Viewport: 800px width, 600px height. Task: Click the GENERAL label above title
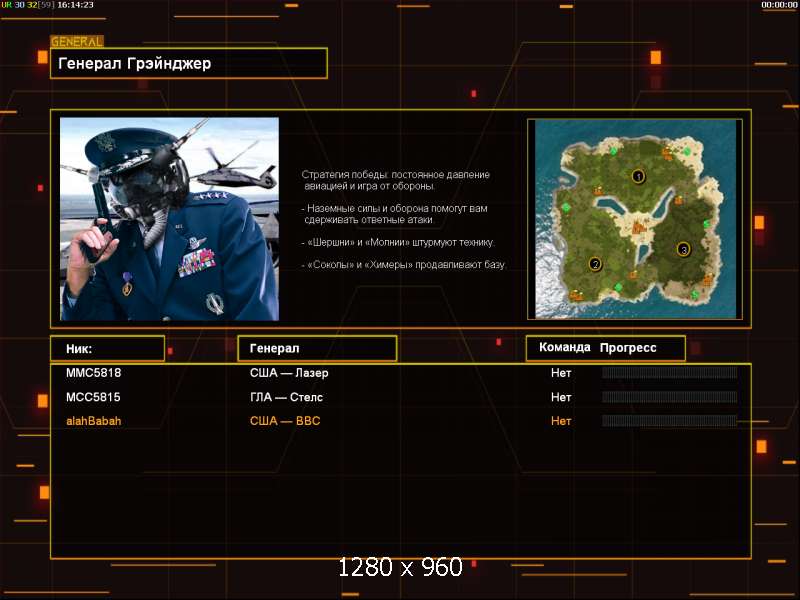[x=77, y=41]
